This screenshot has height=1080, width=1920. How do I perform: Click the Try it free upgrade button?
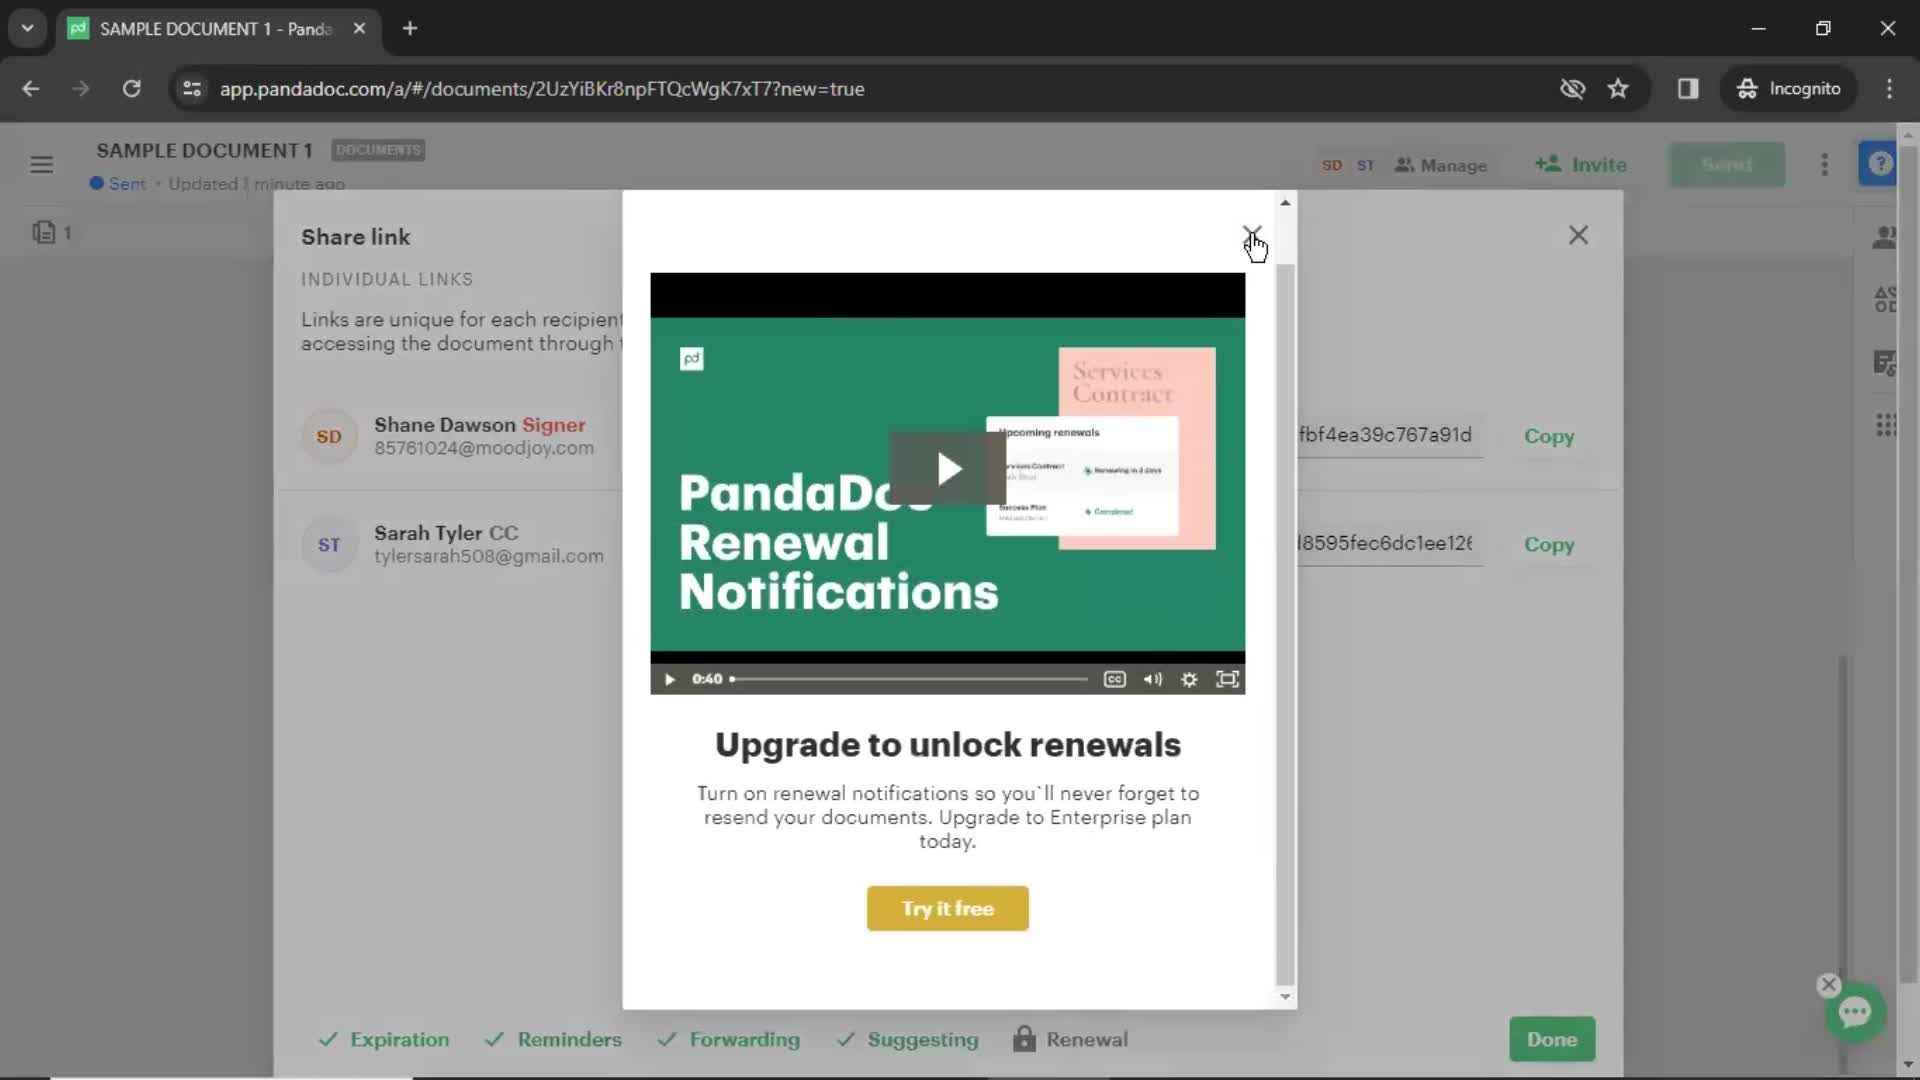coord(947,909)
